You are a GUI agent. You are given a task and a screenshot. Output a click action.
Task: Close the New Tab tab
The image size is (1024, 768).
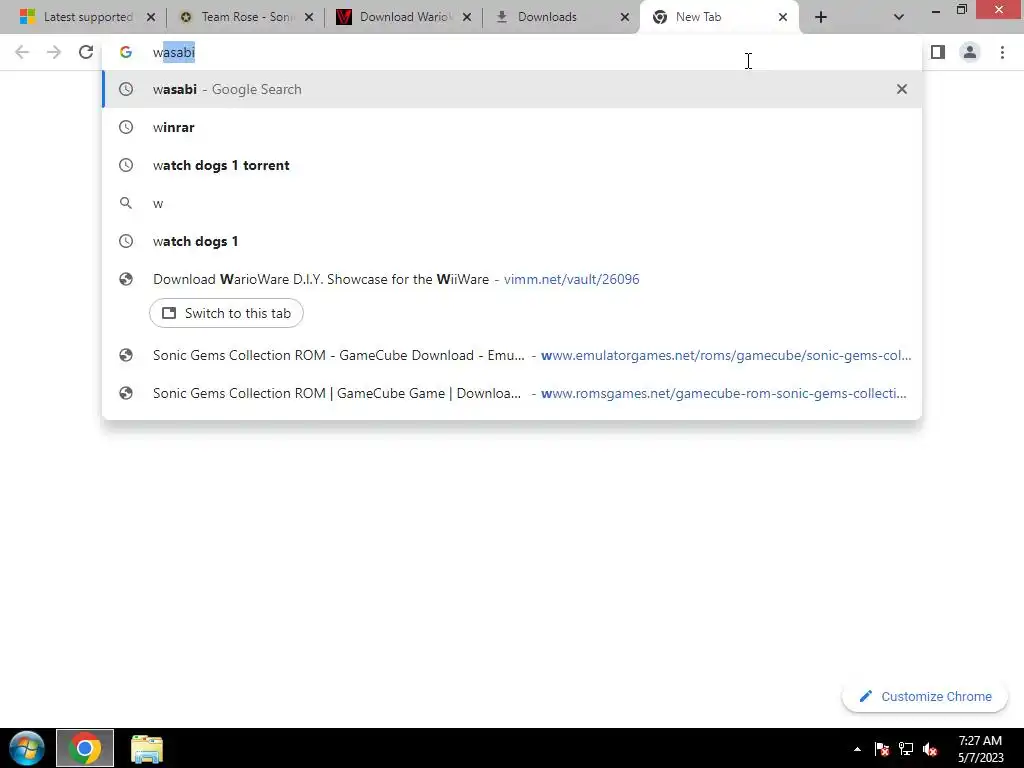tap(783, 17)
